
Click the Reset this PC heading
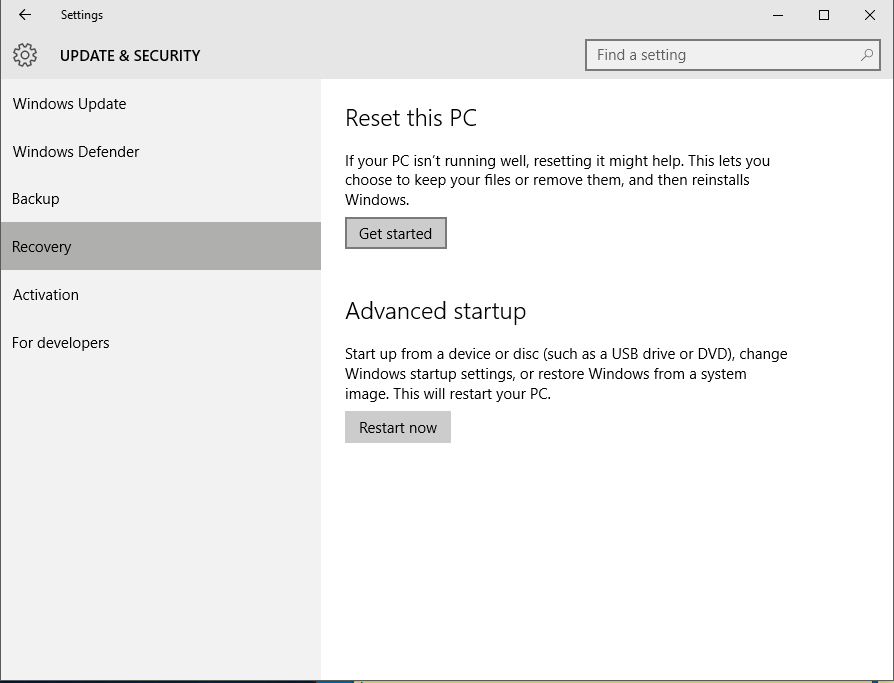(411, 118)
